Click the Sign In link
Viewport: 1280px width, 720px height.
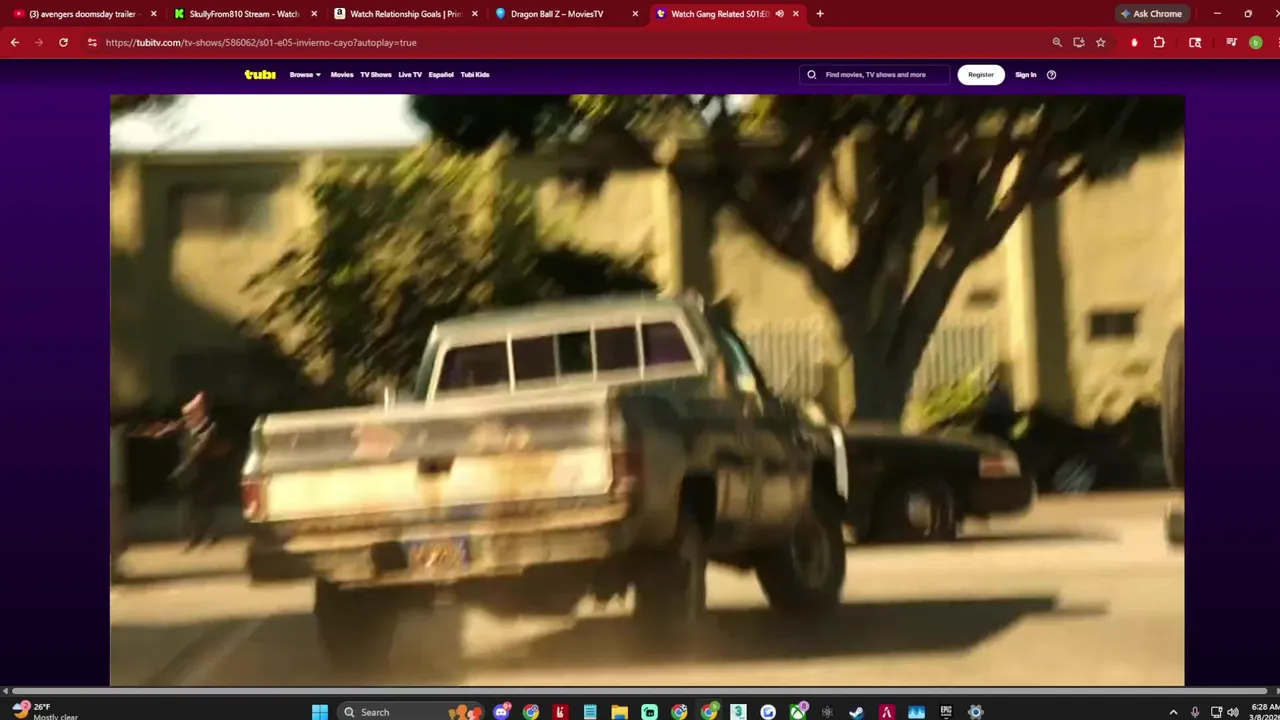point(1026,75)
